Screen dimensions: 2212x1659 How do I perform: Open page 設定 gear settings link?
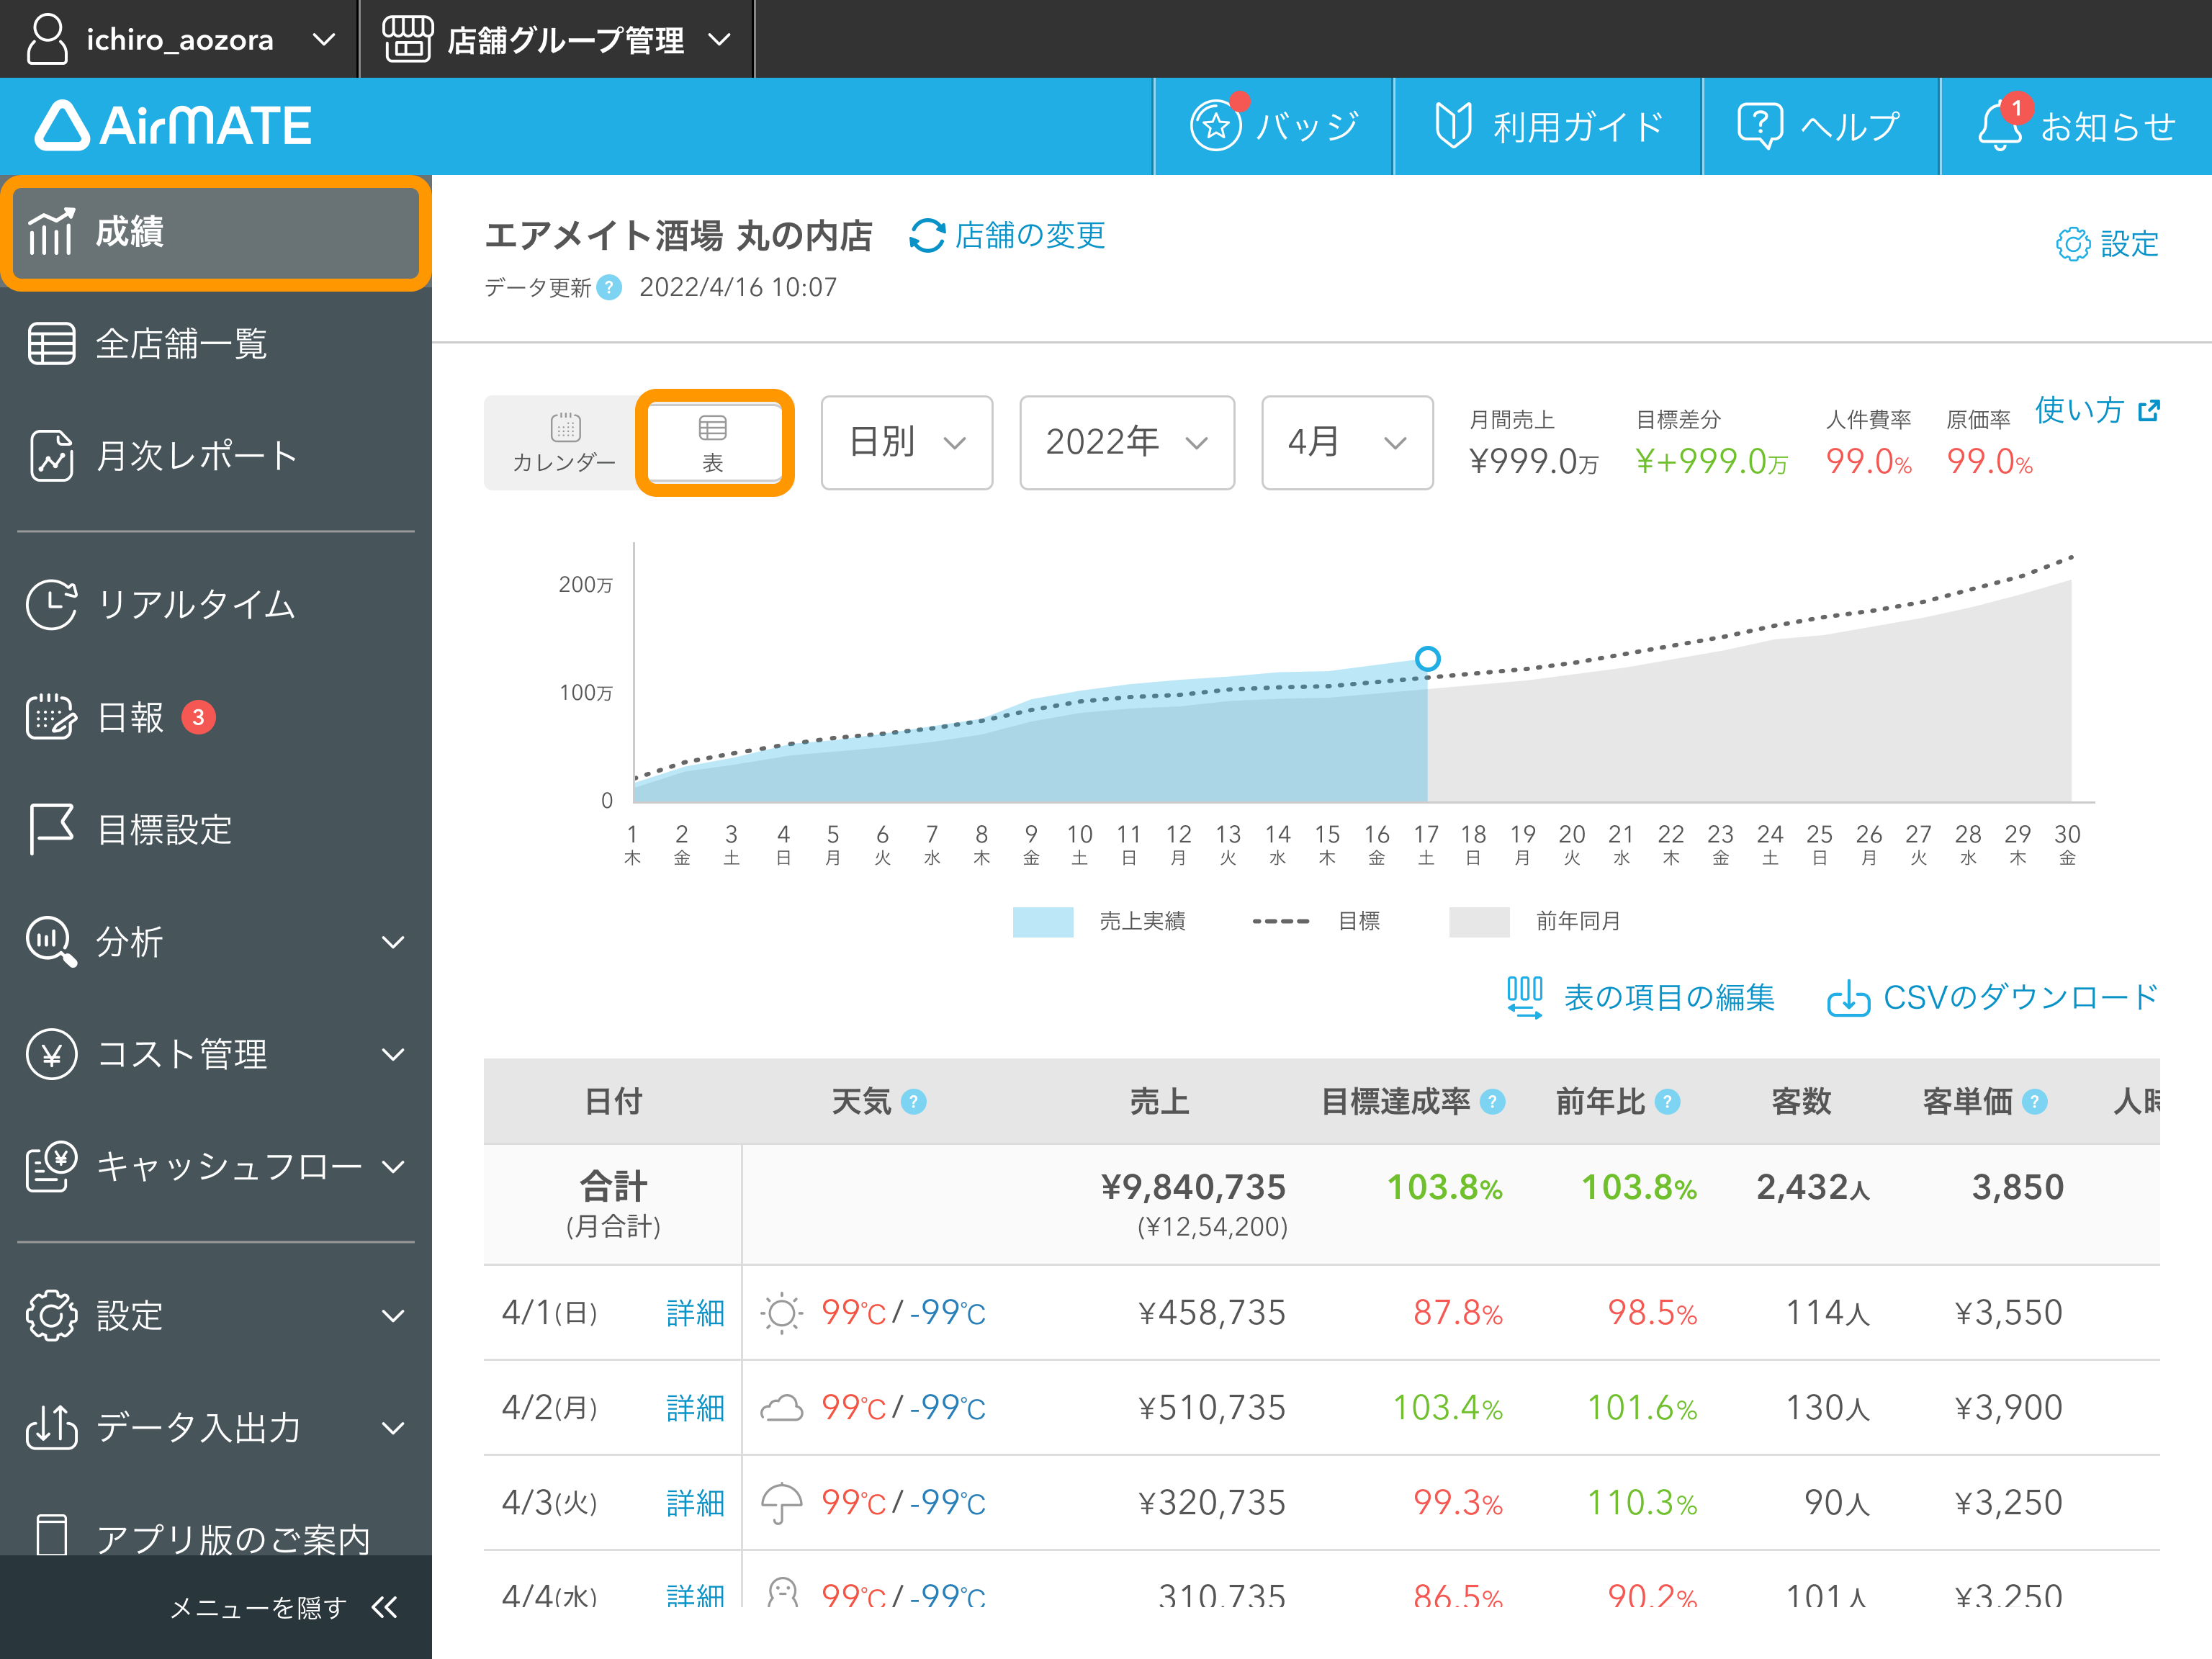tap(2107, 243)
